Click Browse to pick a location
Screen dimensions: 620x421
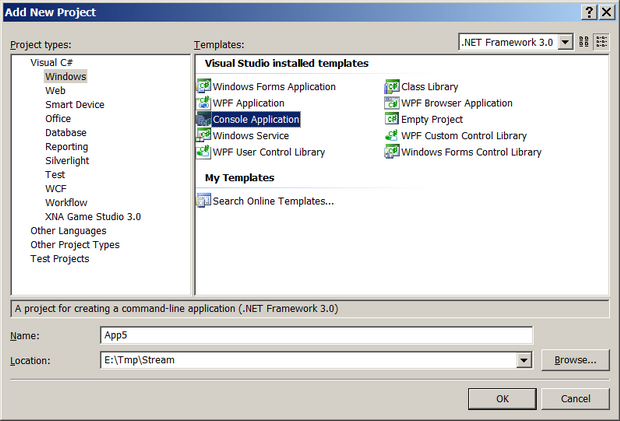(x=575, y=360)
